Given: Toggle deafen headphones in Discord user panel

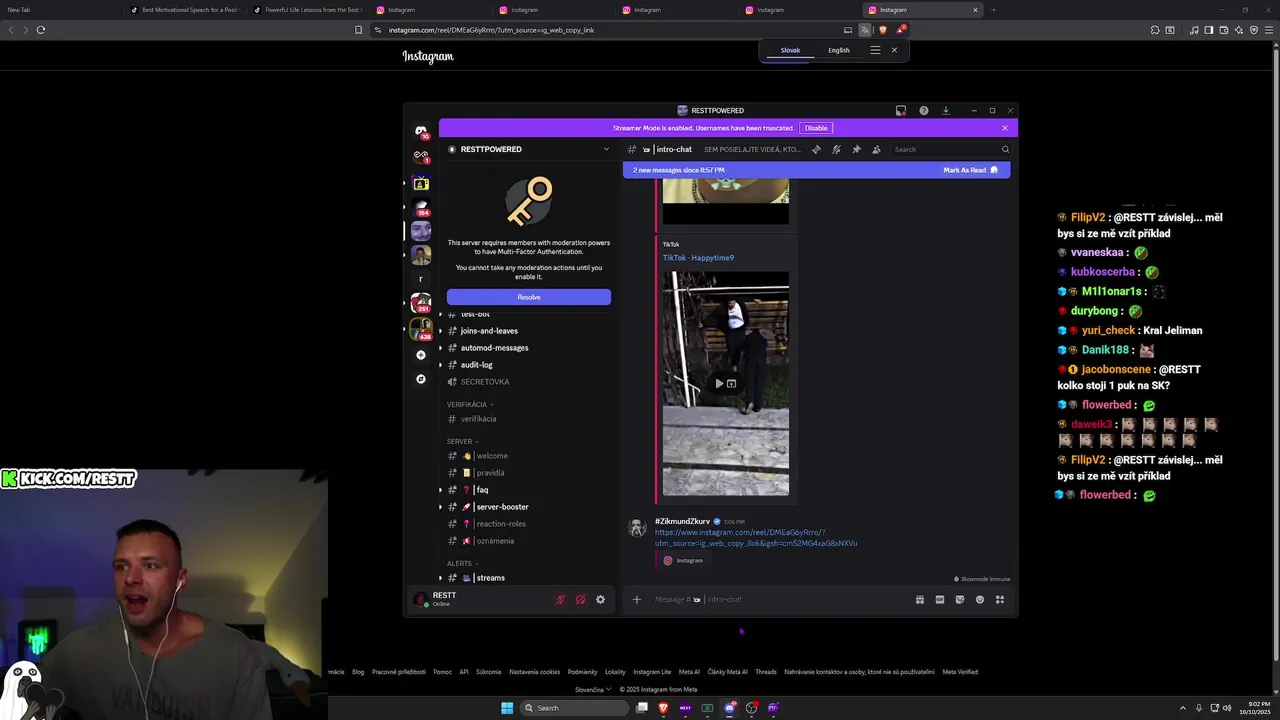Looking at the screenshot, I should (x=580, y=599).
